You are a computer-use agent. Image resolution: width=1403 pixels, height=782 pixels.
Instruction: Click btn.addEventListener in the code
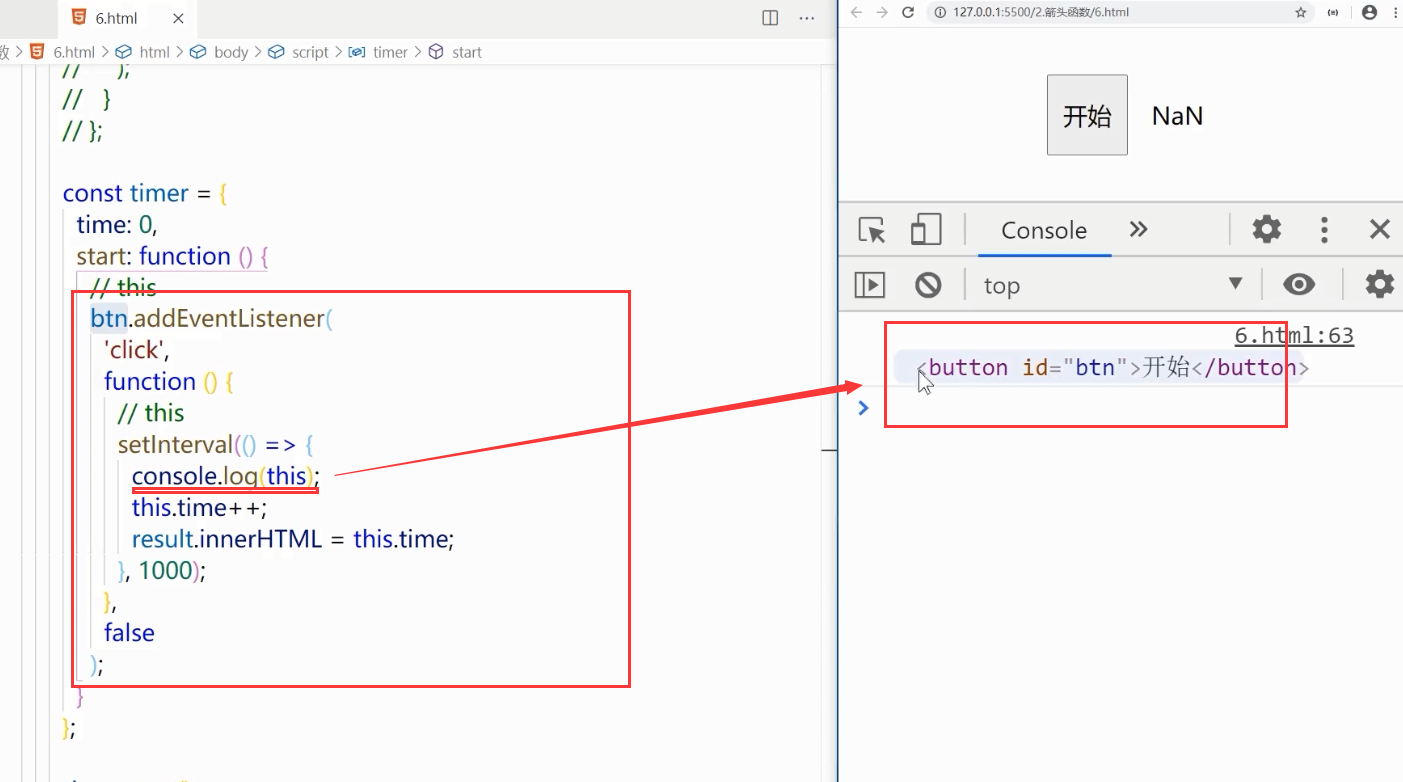click(211, 319)
